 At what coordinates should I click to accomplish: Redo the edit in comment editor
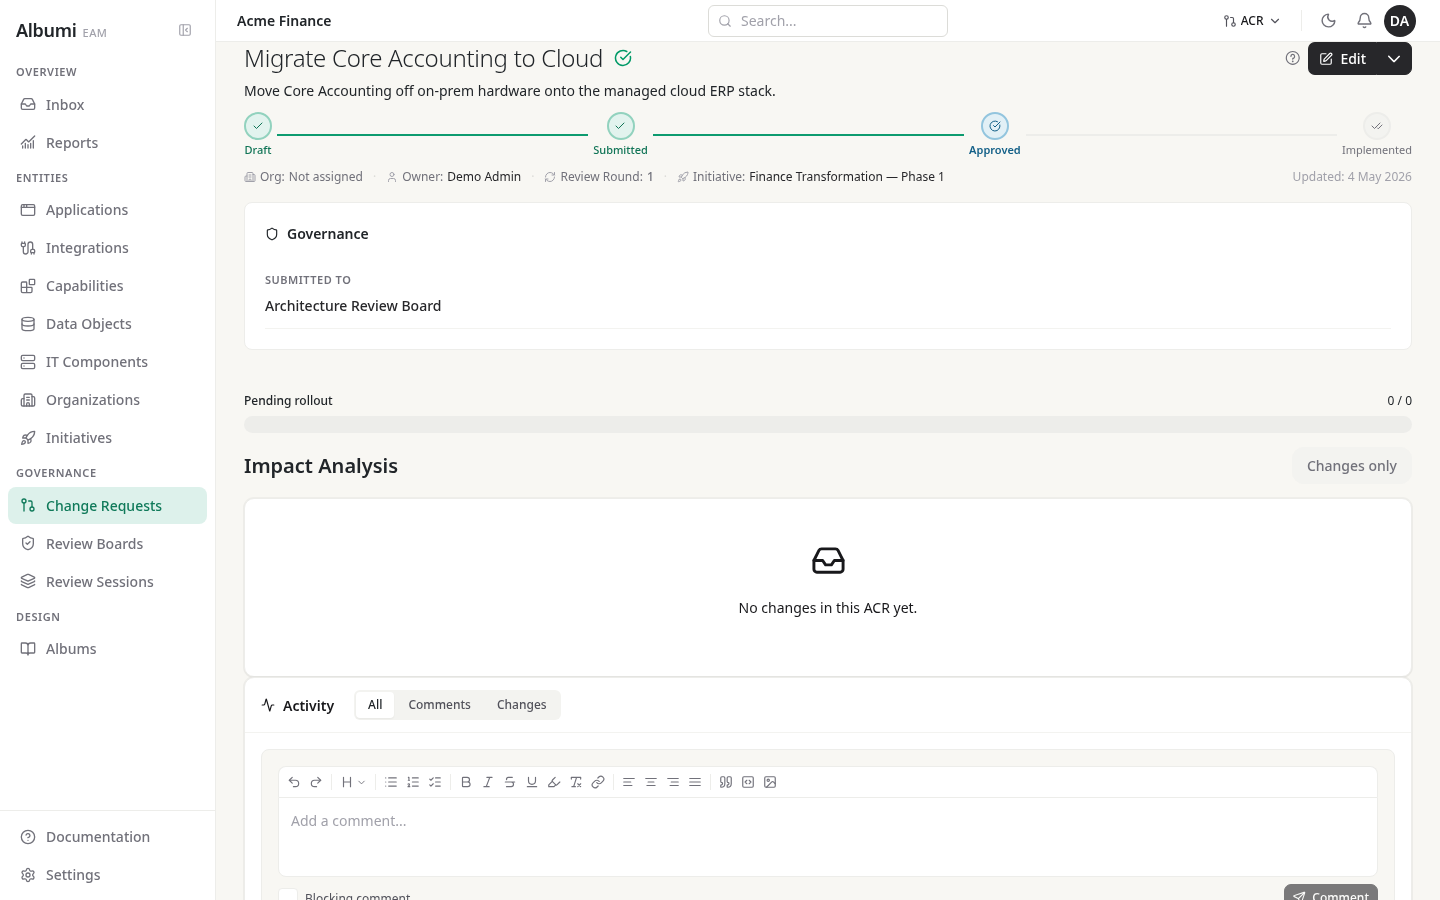(x=316, y=782)
